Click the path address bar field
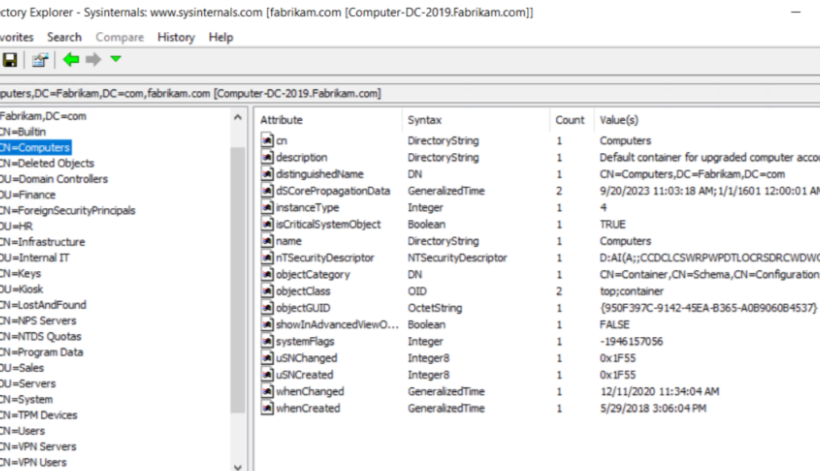This screenshot has width=820, height=471. [300, 93]
